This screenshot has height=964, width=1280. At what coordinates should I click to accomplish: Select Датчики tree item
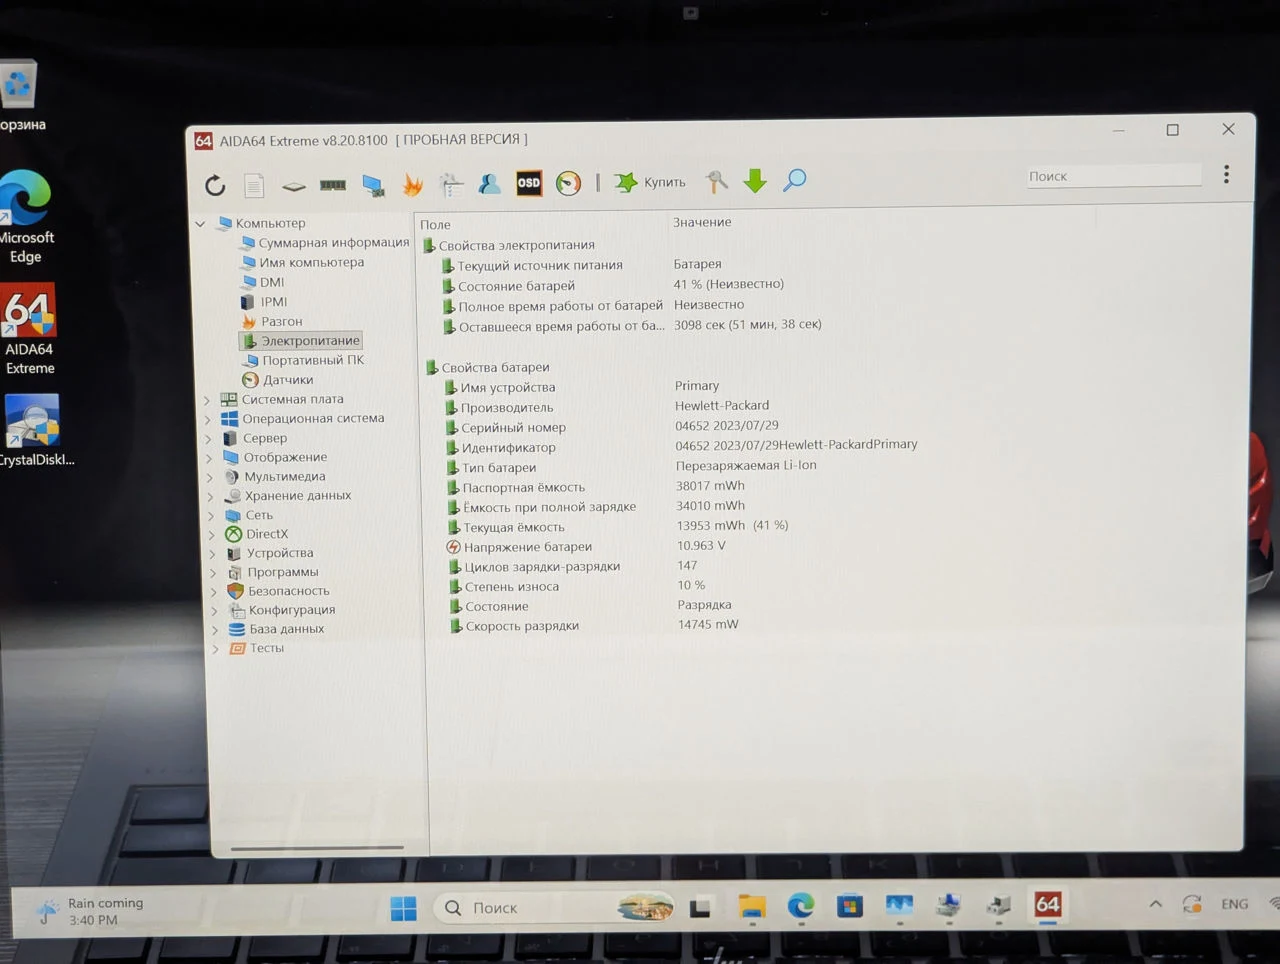pos(279,380)
